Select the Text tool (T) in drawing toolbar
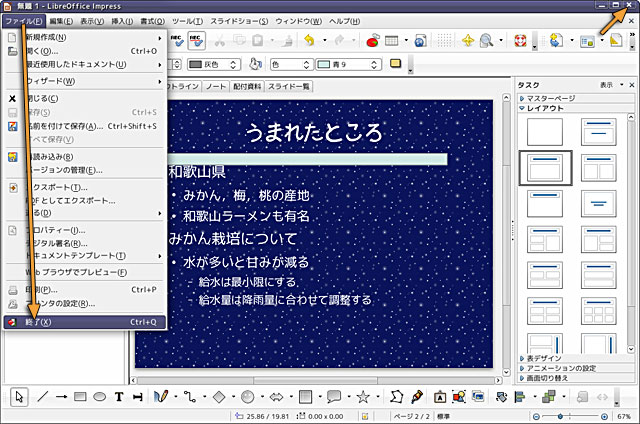 pos(119,397)
